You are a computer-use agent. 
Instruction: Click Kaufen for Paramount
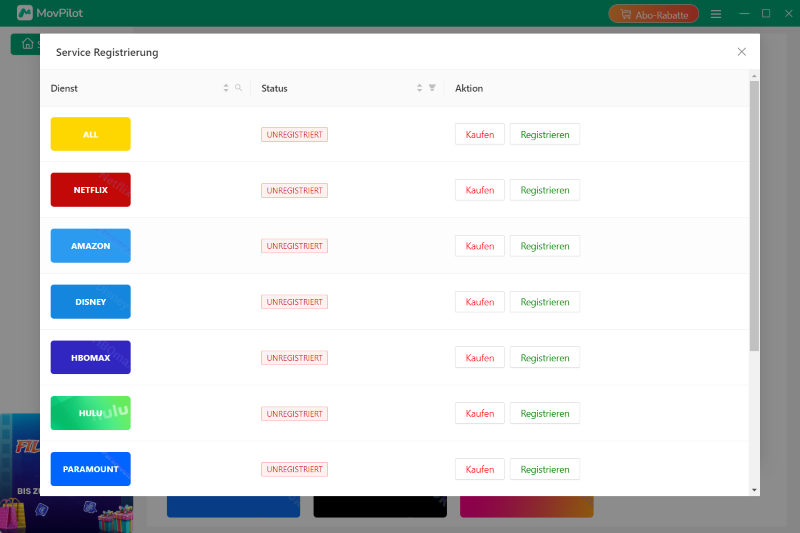(x=480, y=469)
